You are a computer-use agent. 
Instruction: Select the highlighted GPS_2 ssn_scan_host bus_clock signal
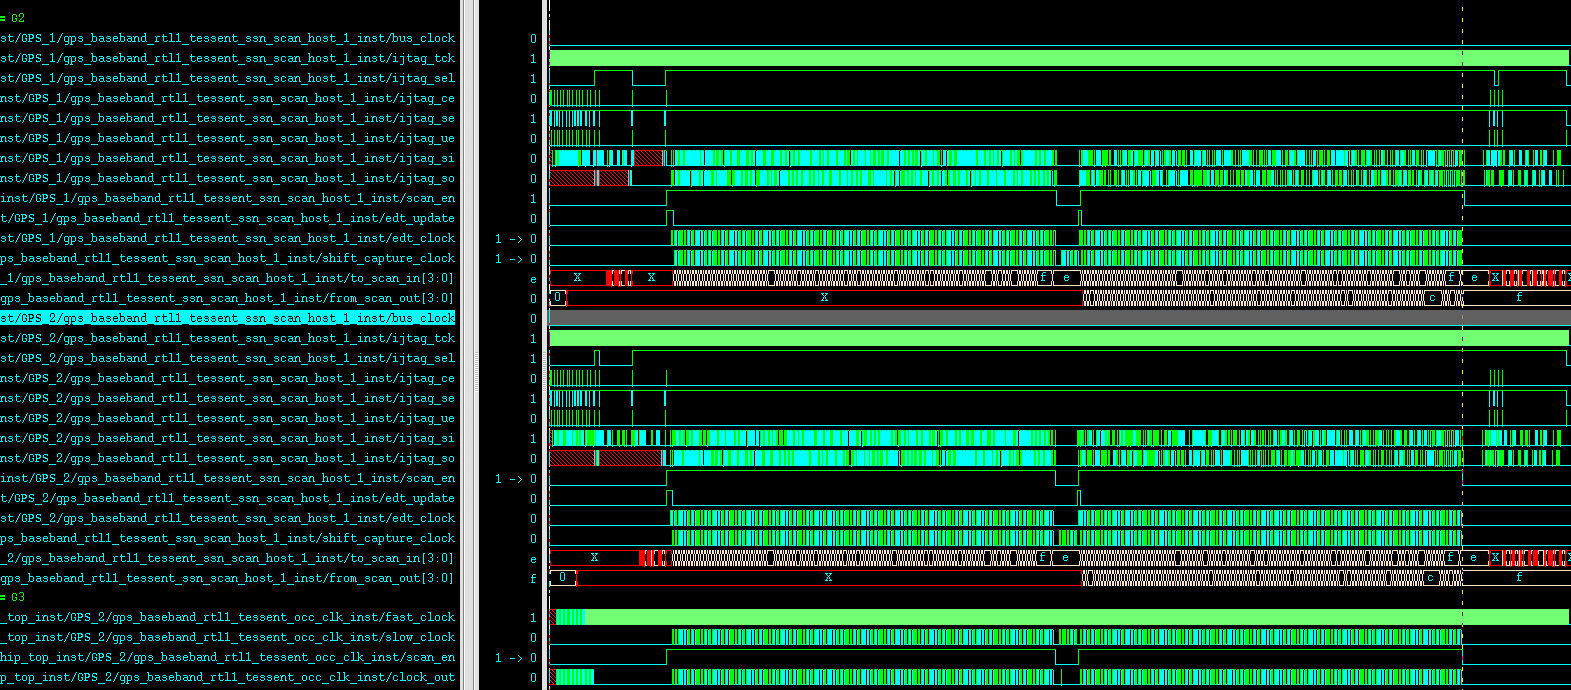(x=228, y=318)
